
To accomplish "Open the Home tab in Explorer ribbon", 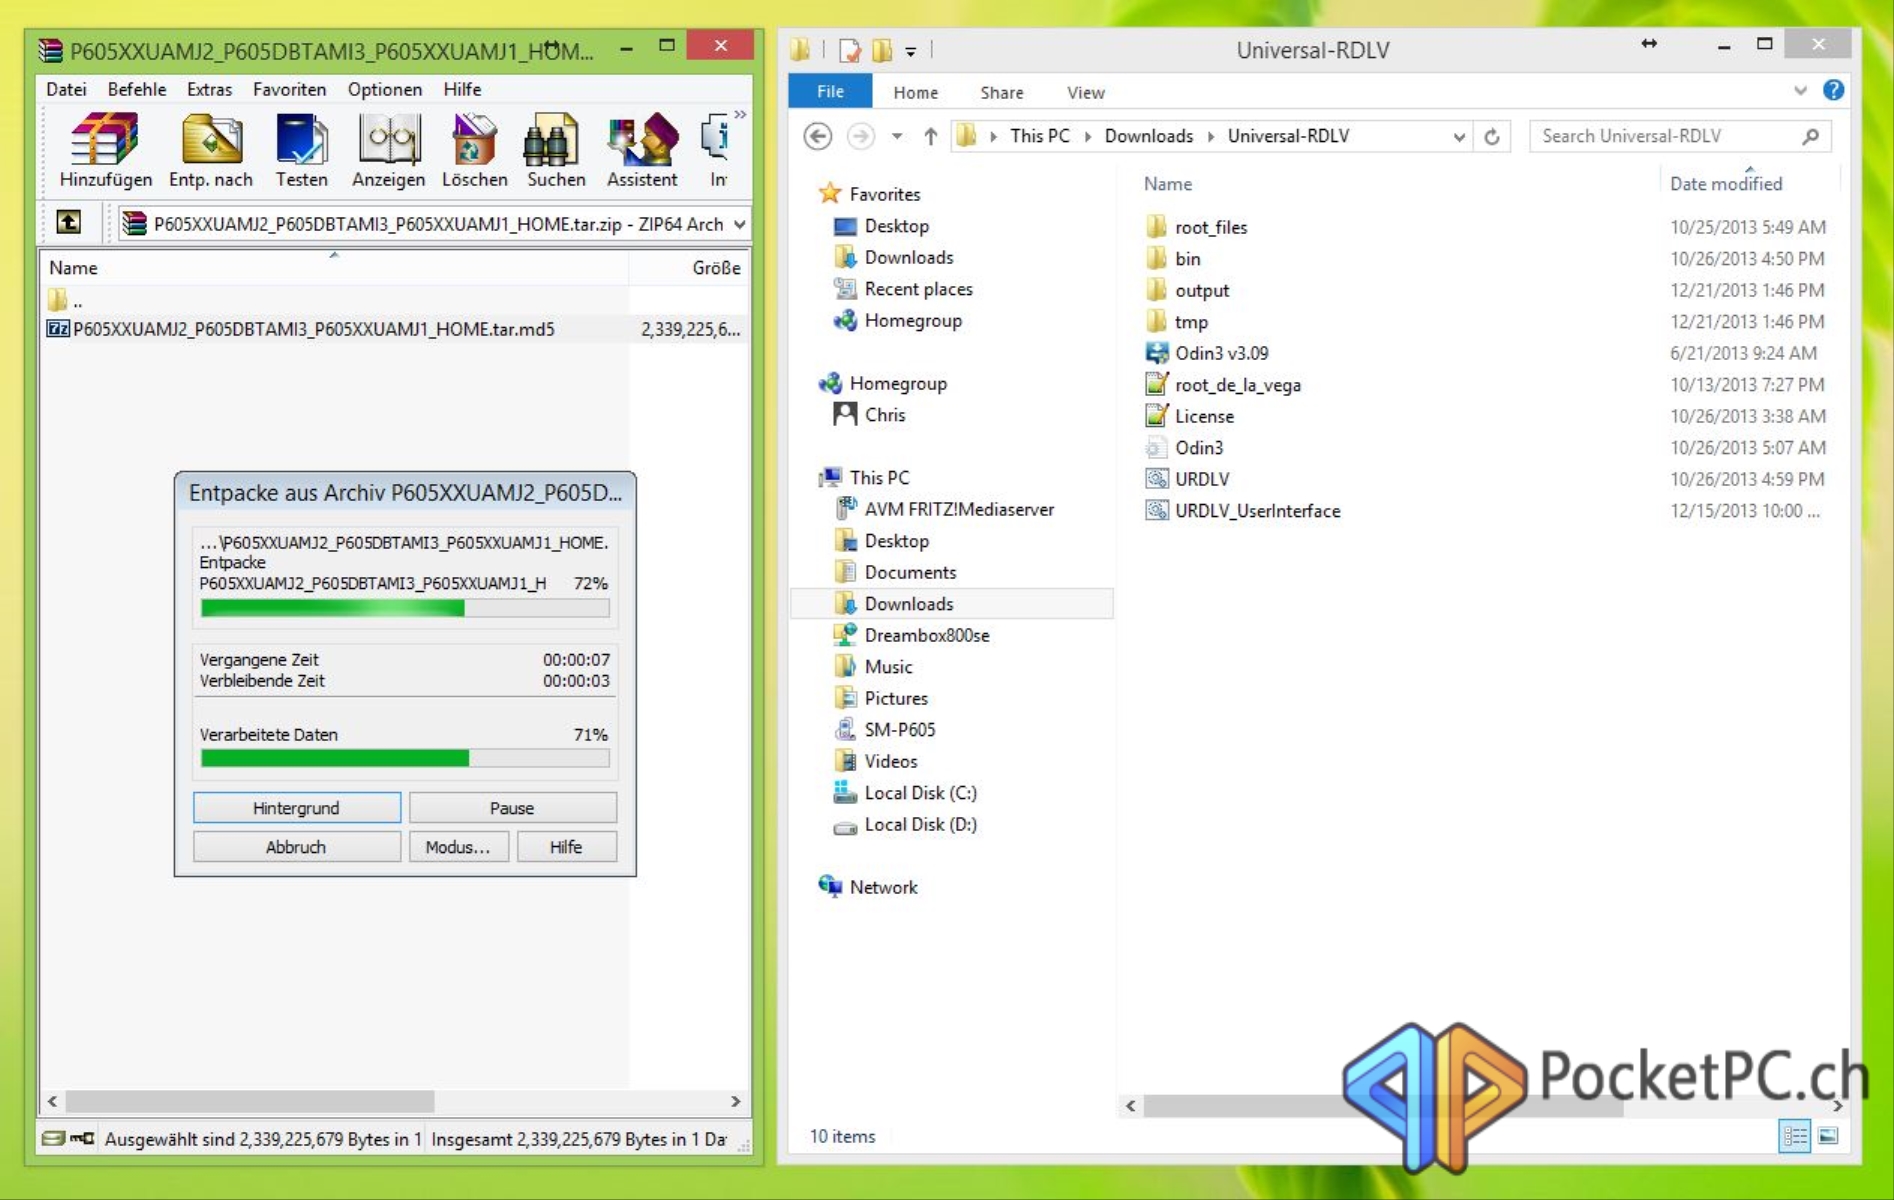I will pyautogui.click(x=915, y=92).
